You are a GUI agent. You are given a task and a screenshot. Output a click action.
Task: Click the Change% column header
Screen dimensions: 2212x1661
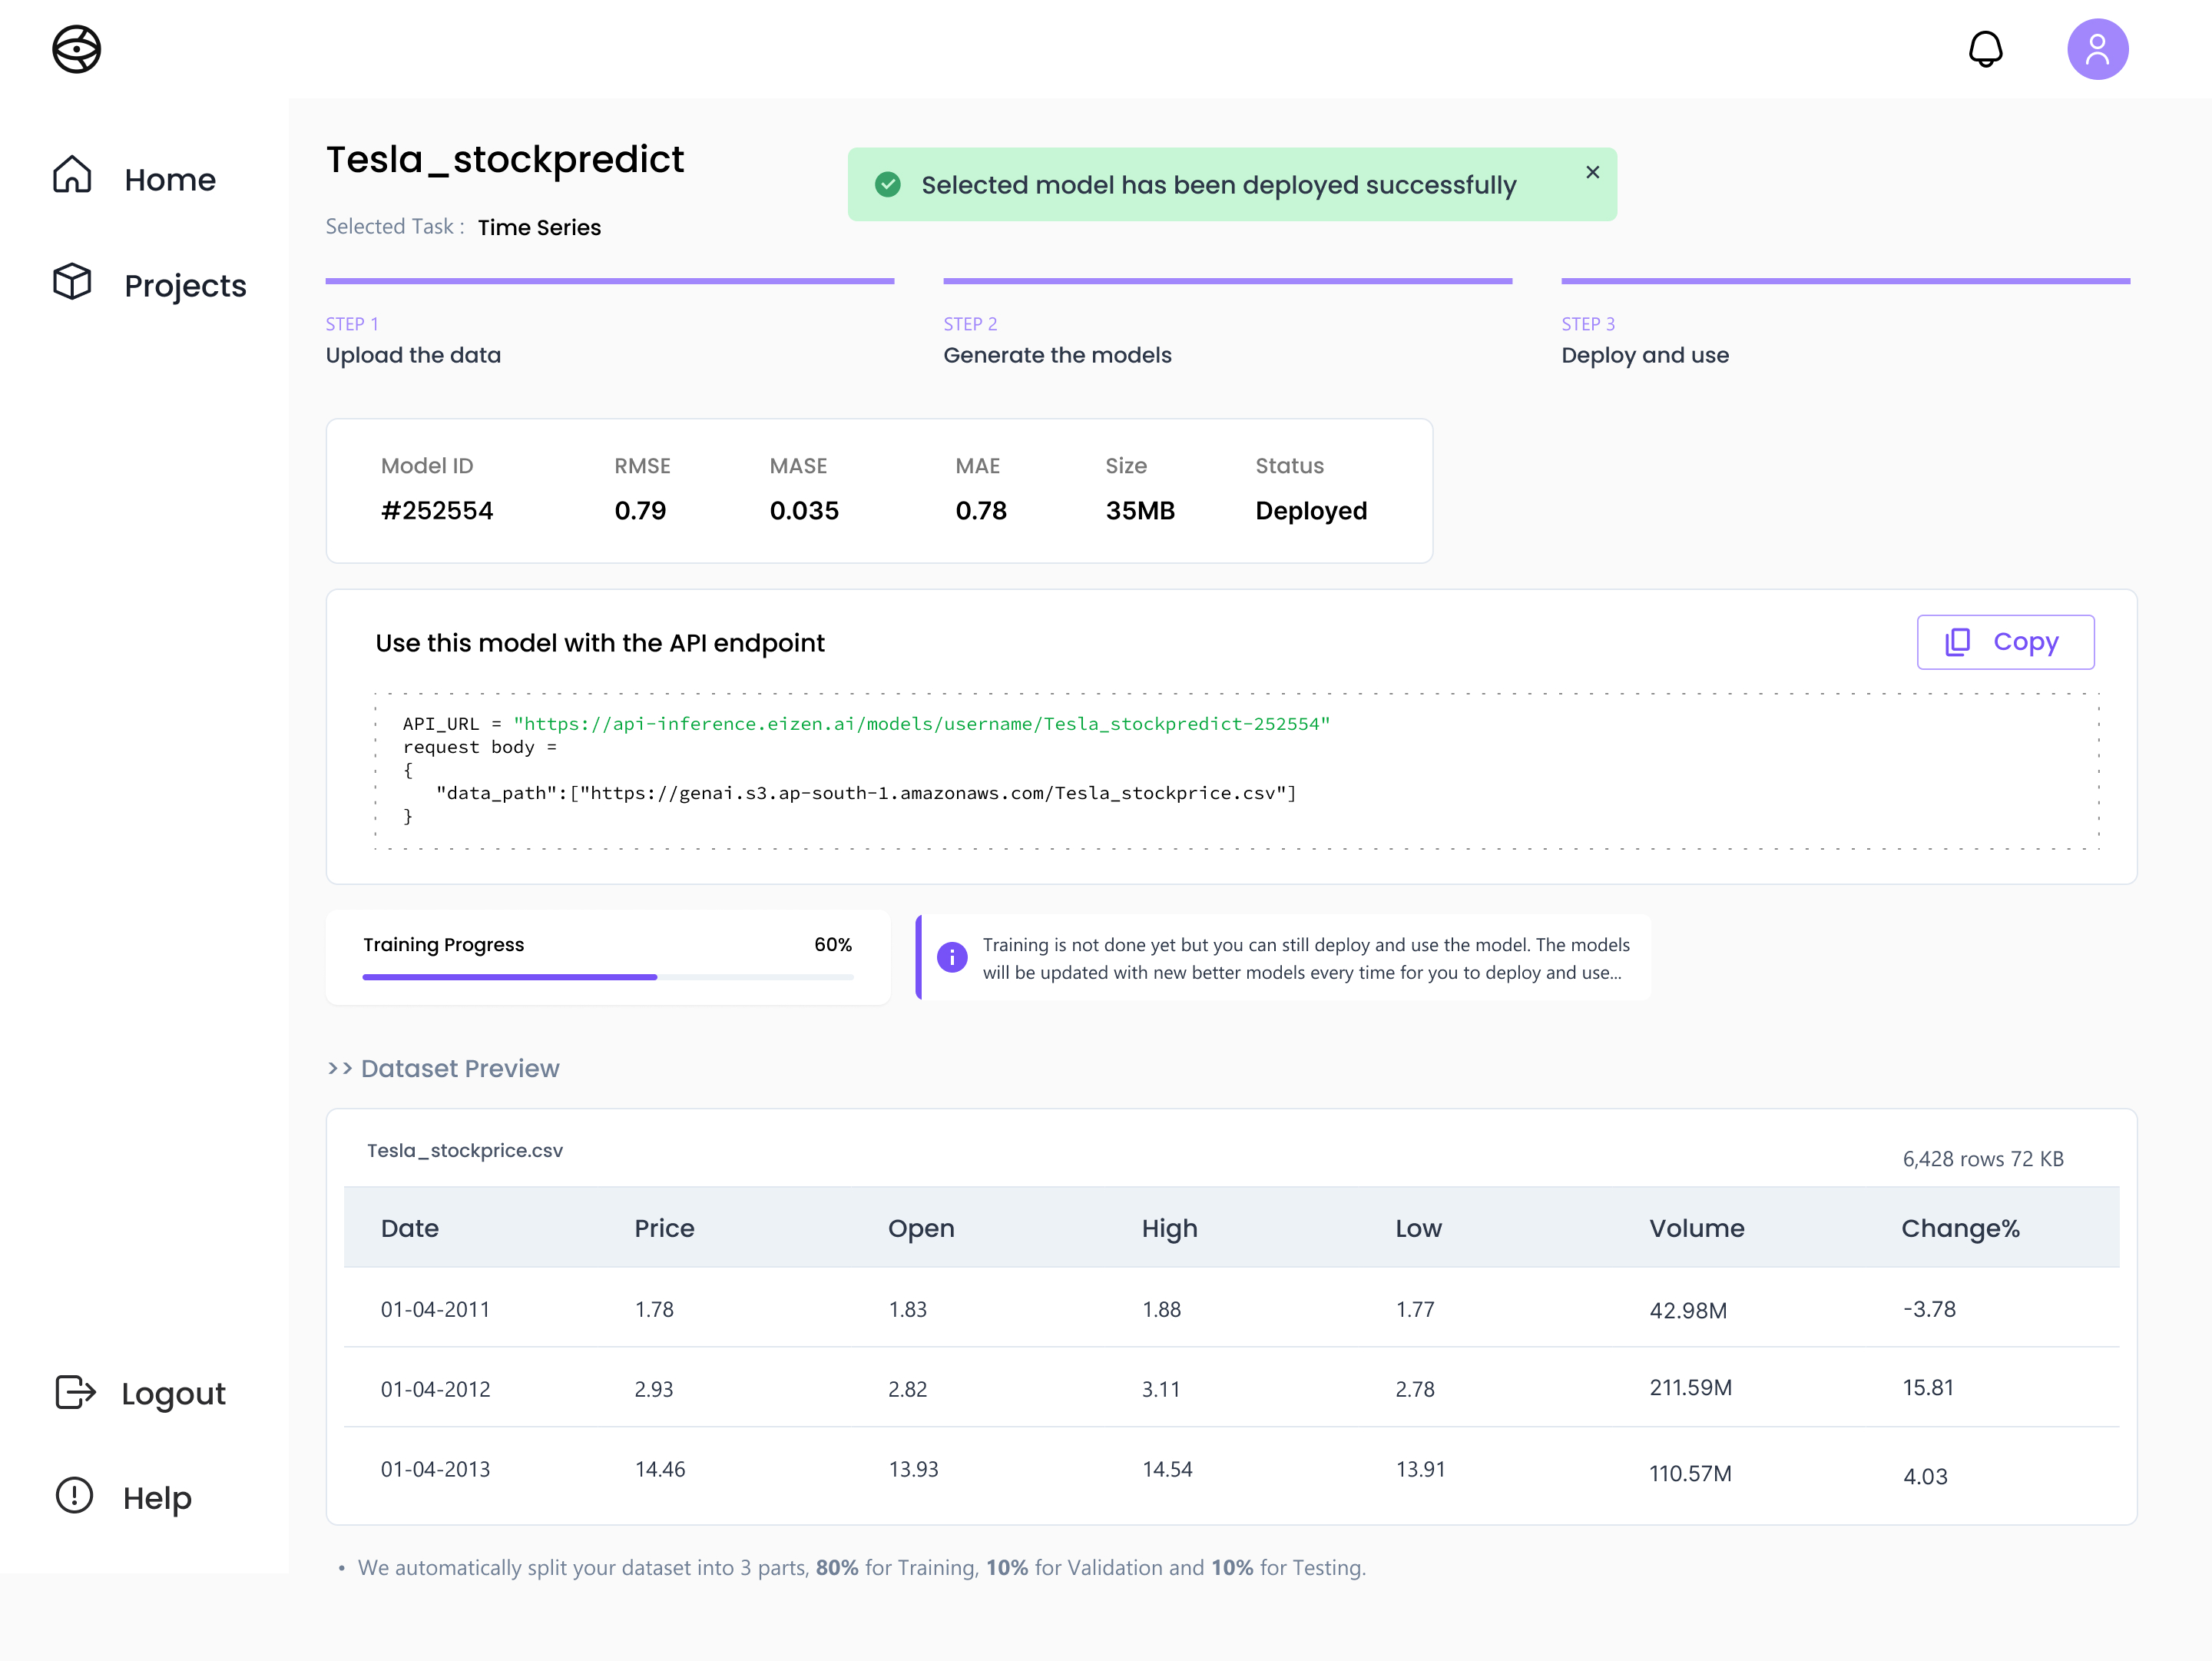[1959, 1229]
